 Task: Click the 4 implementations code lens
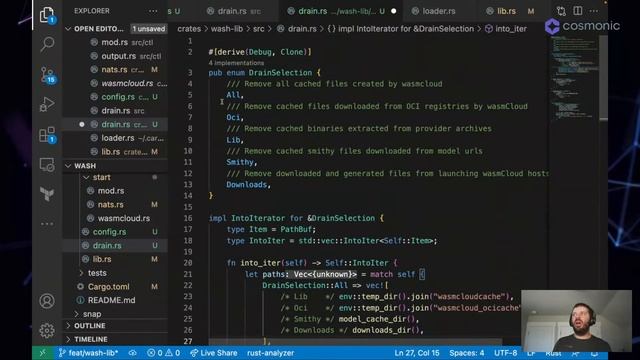pos(236,63)
